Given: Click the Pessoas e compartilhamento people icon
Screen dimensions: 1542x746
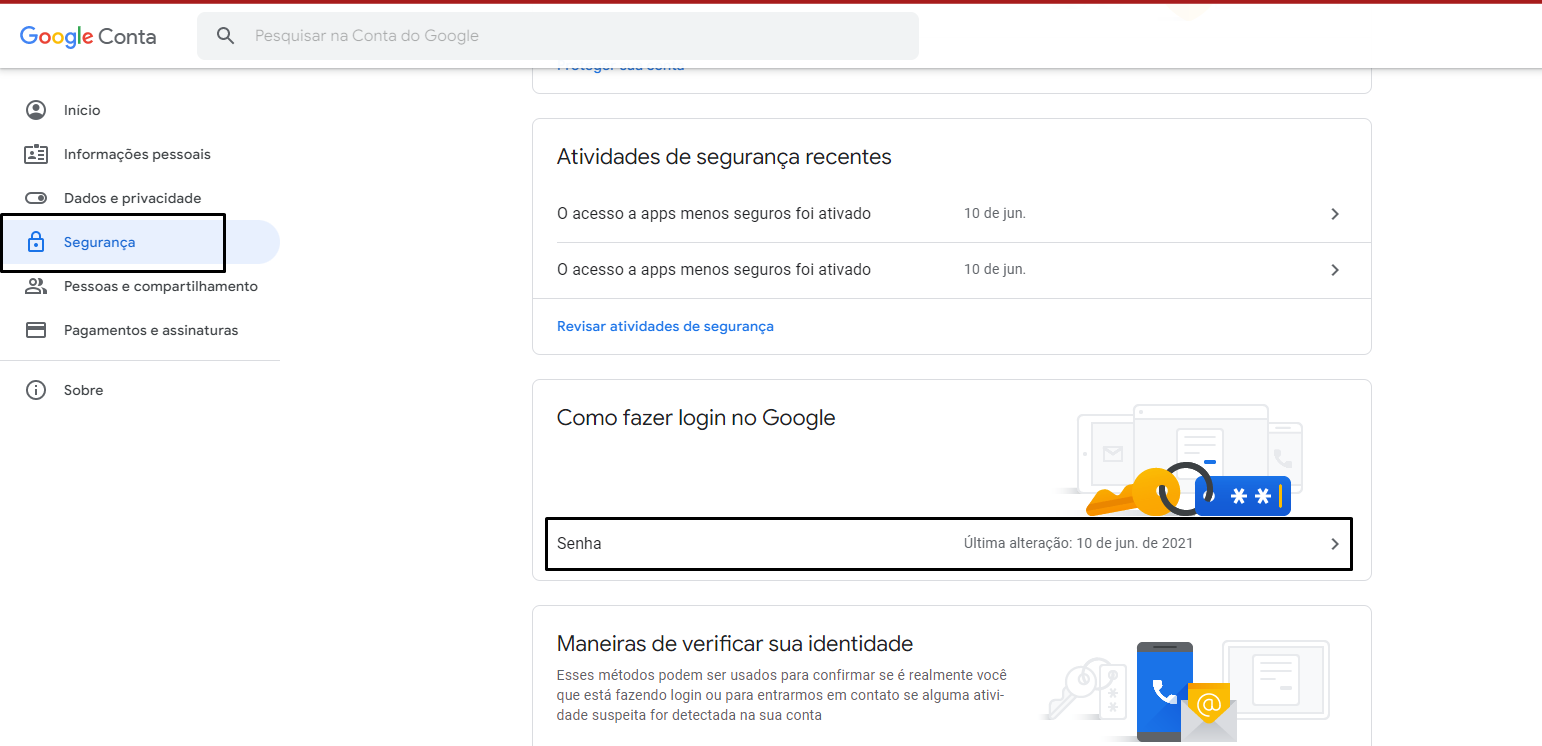Looking at the screenshot, I should point(36,286).
